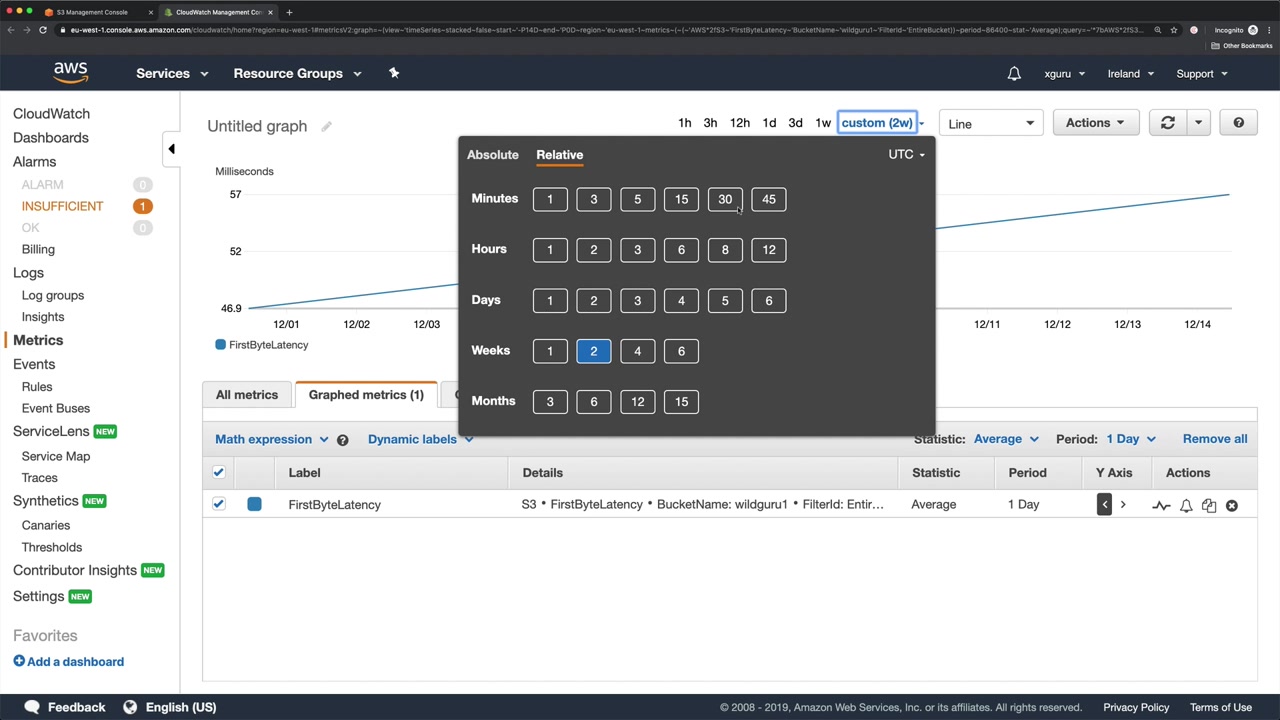Change the Period 1 Day dropdown
The height and width of the screenshot is (720, 1280).
tap(1131, 439)
